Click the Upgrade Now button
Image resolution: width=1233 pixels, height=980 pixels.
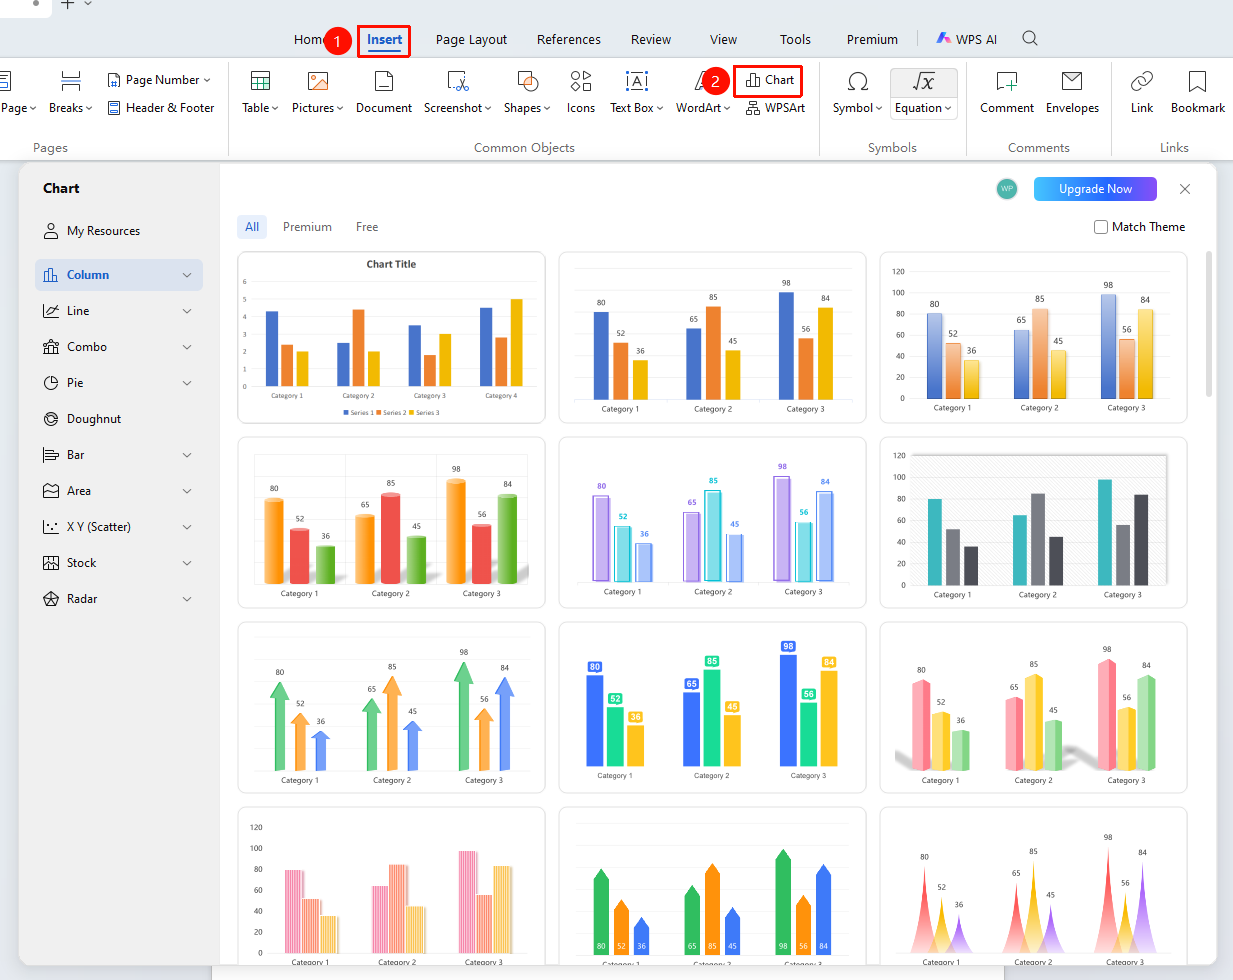point(1095,189)
